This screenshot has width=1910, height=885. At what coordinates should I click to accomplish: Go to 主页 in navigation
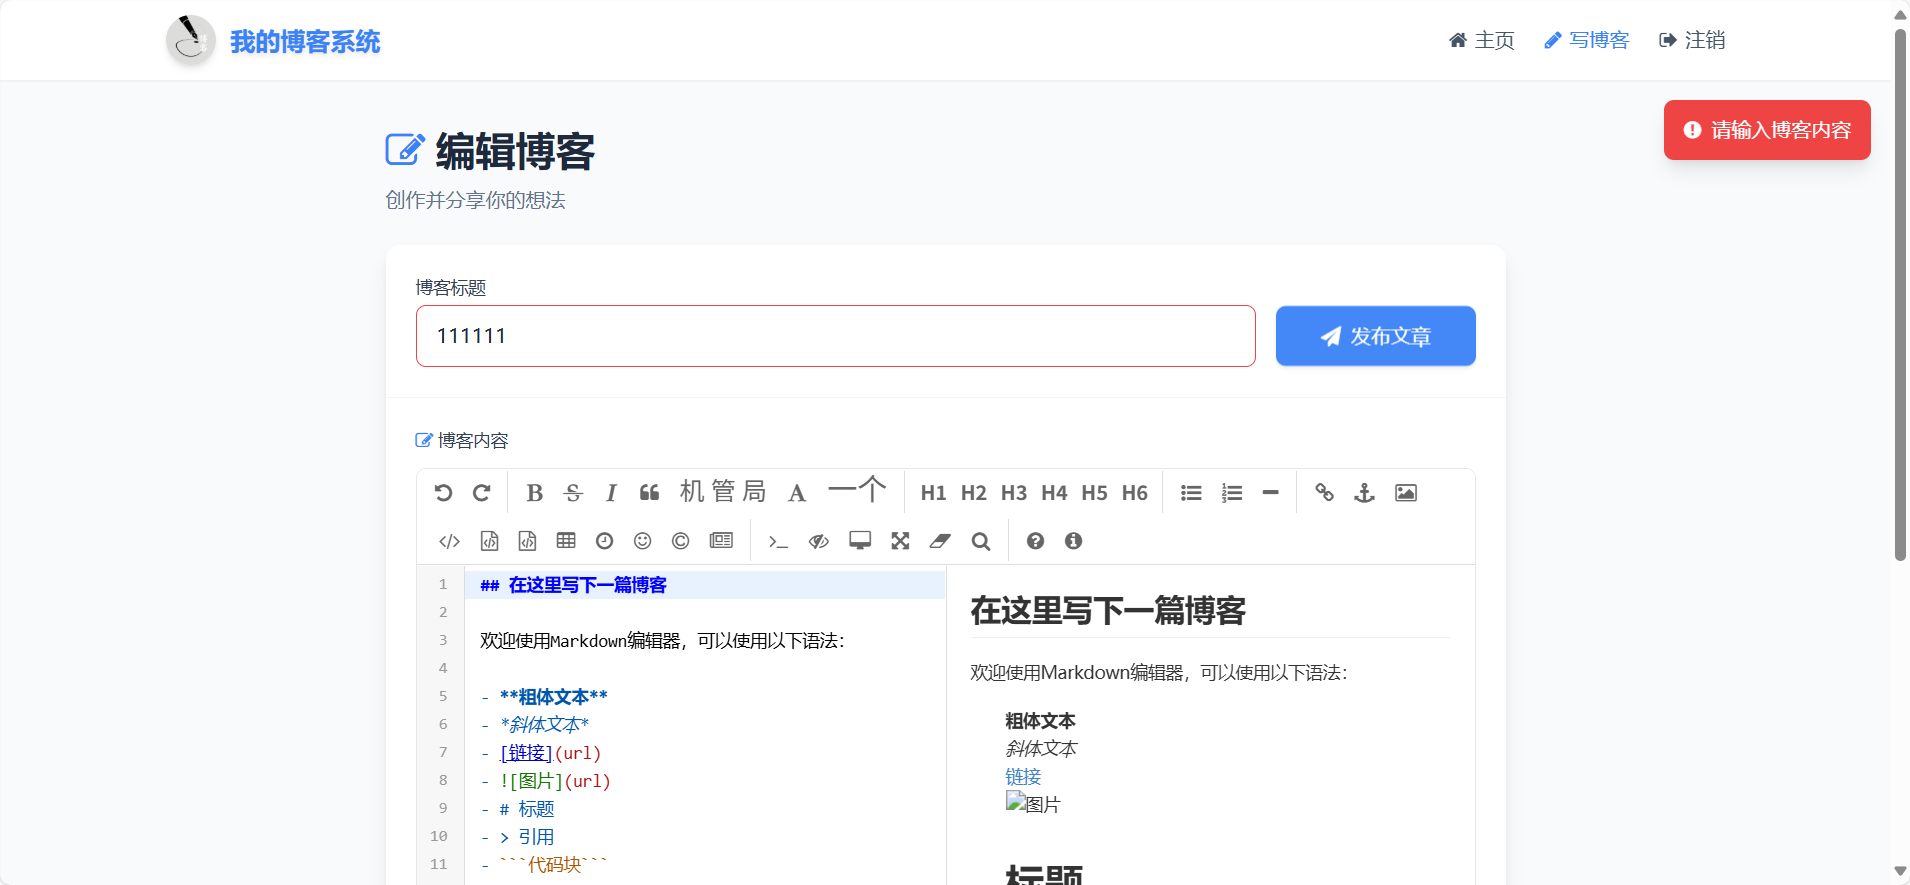[1482, 40]
